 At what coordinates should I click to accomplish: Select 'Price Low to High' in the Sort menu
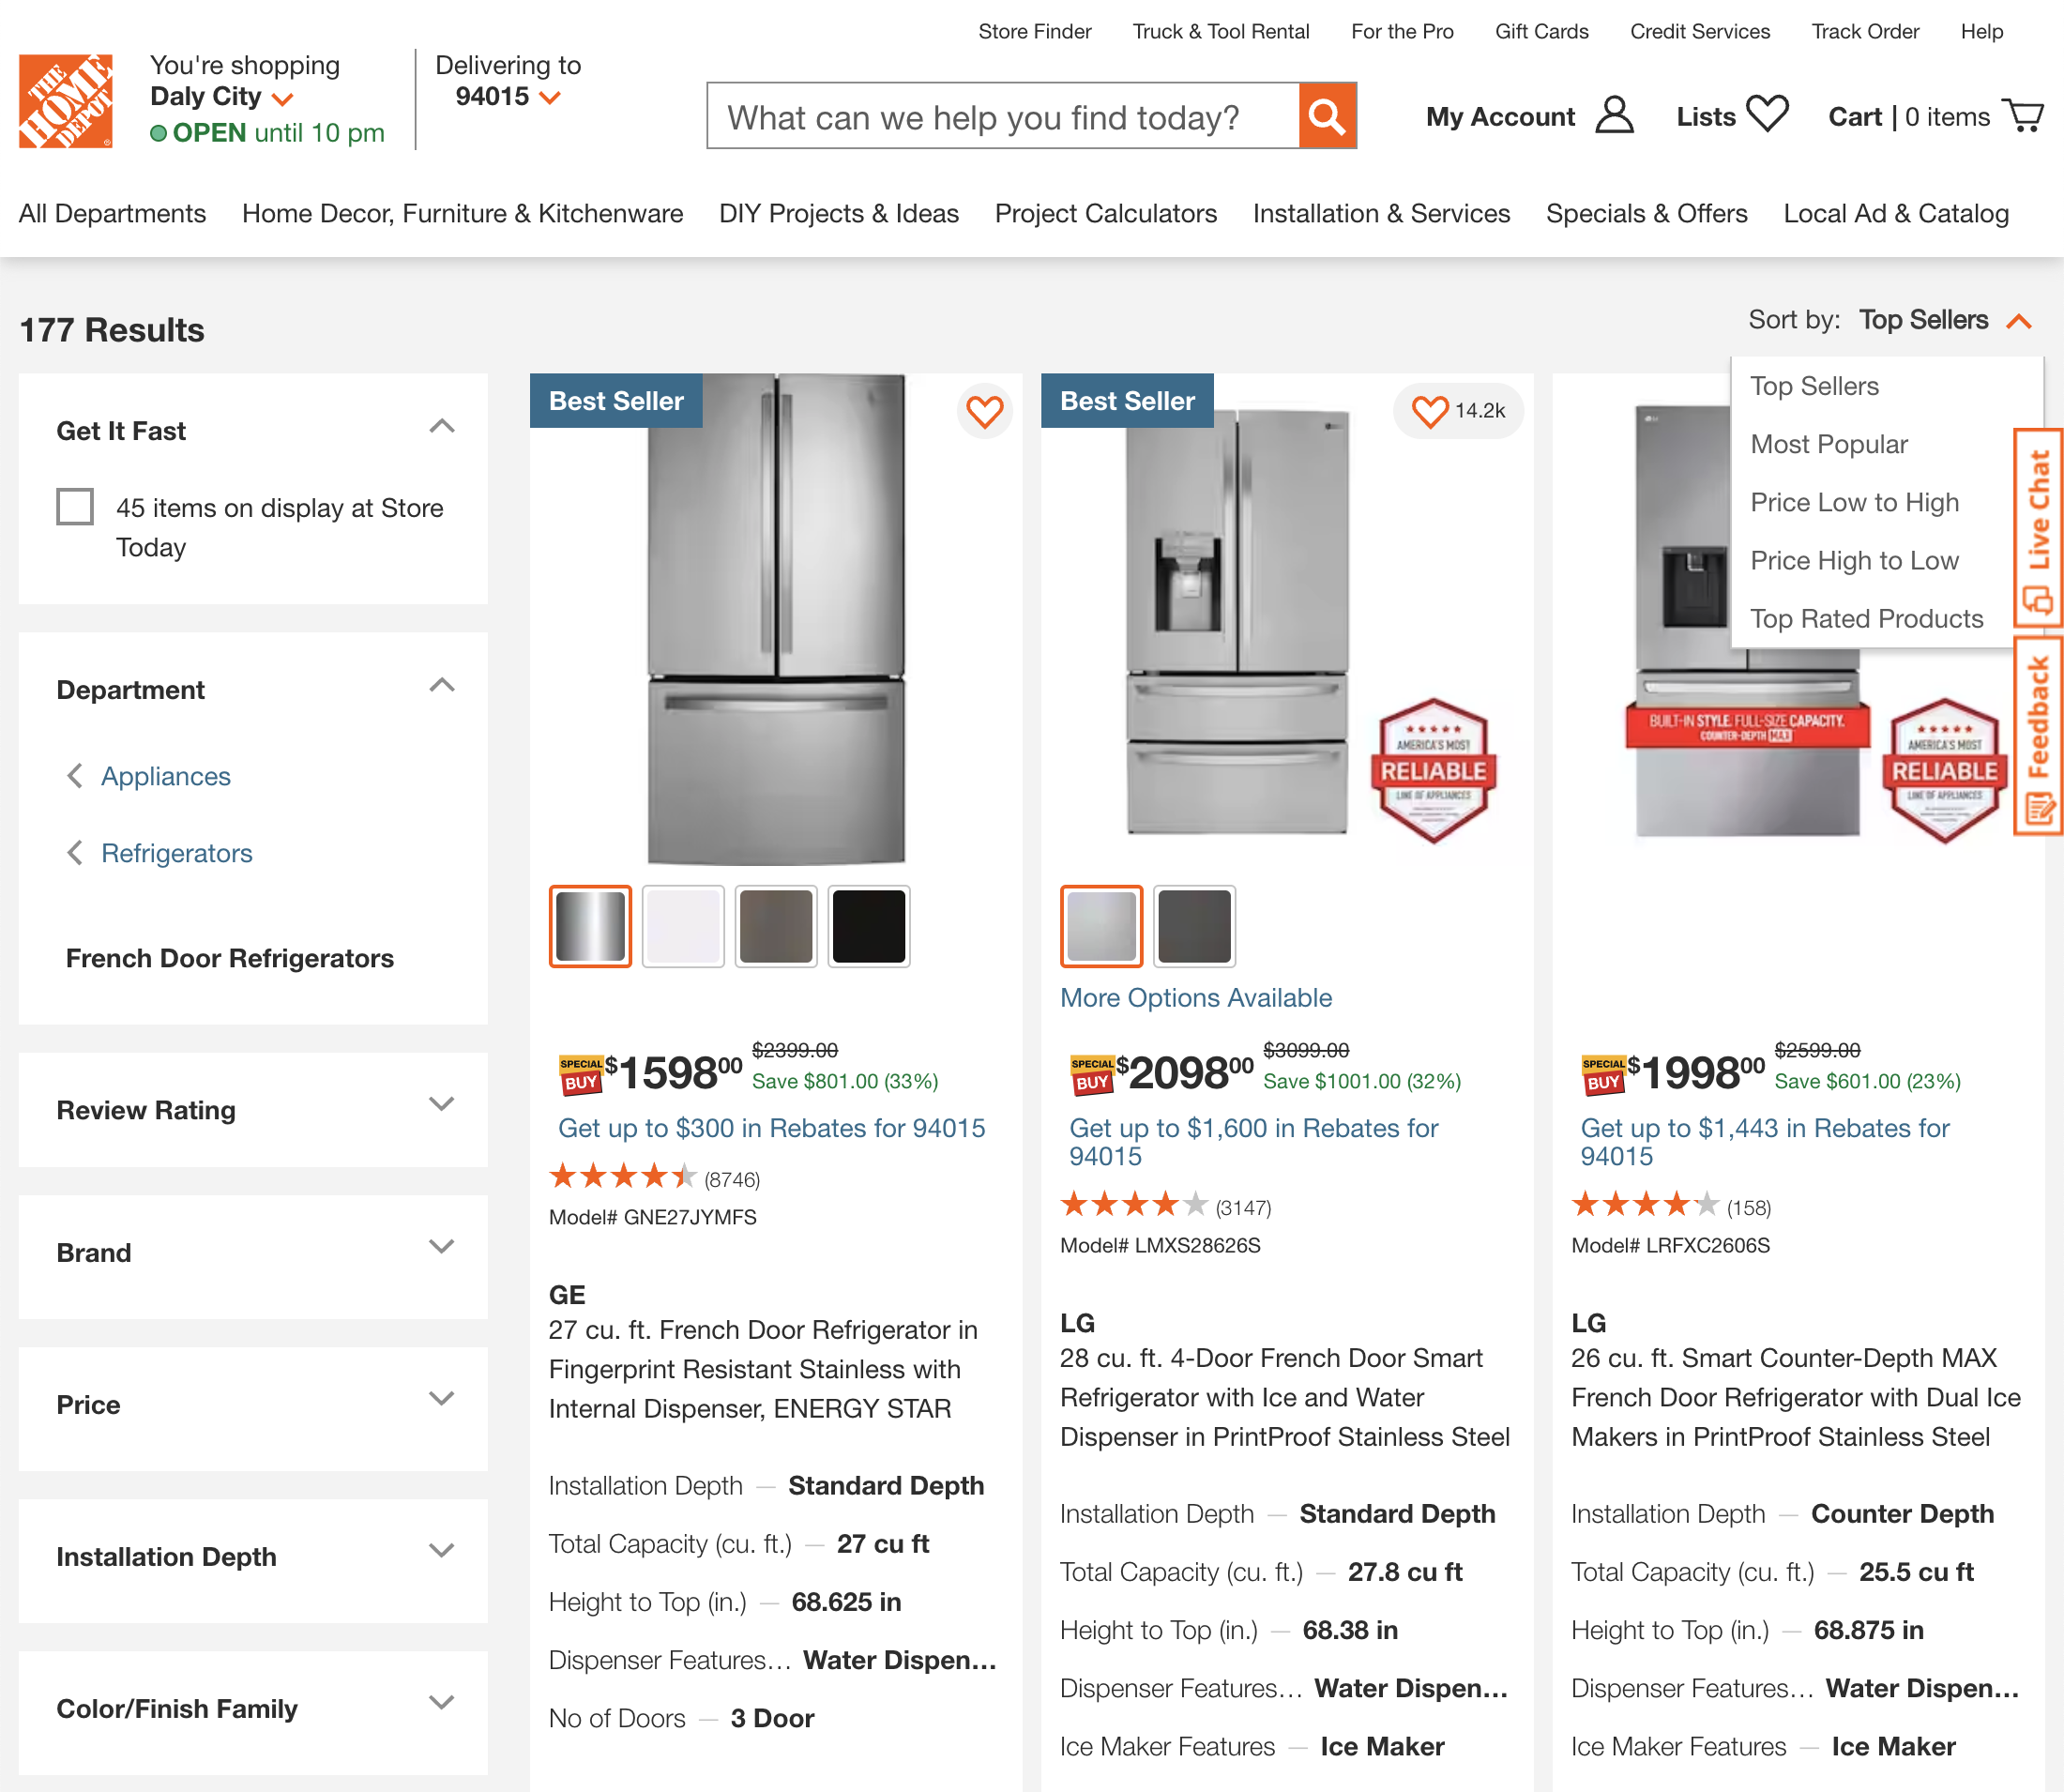pos(1855,502)
